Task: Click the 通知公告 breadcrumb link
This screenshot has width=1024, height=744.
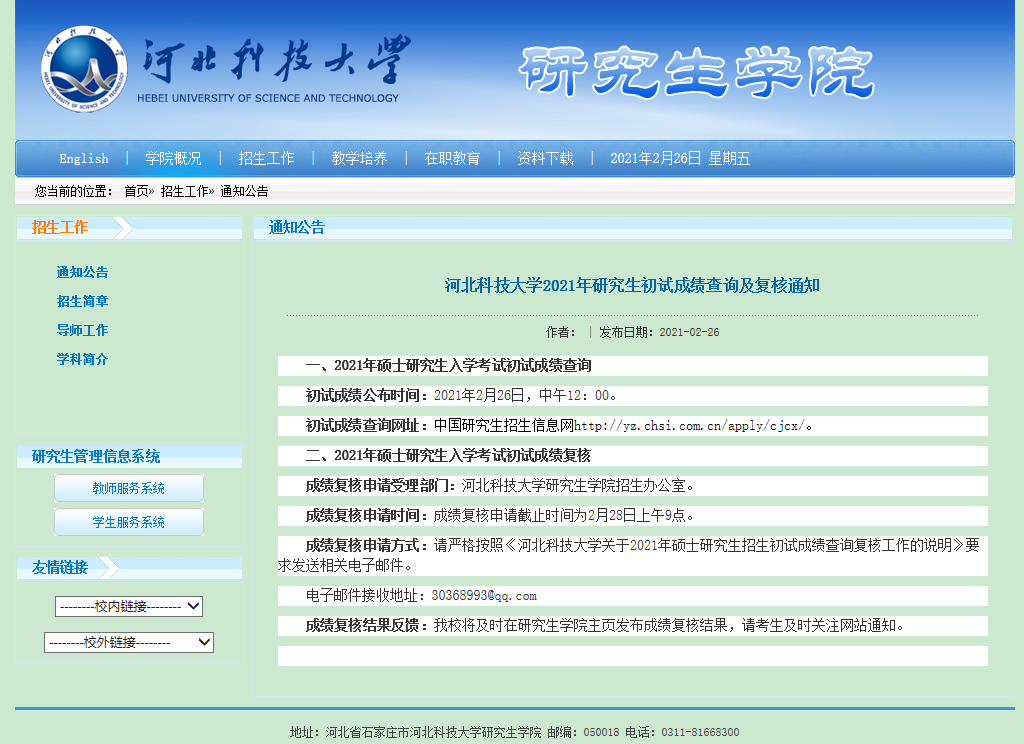Action: (x=244, y=191)
